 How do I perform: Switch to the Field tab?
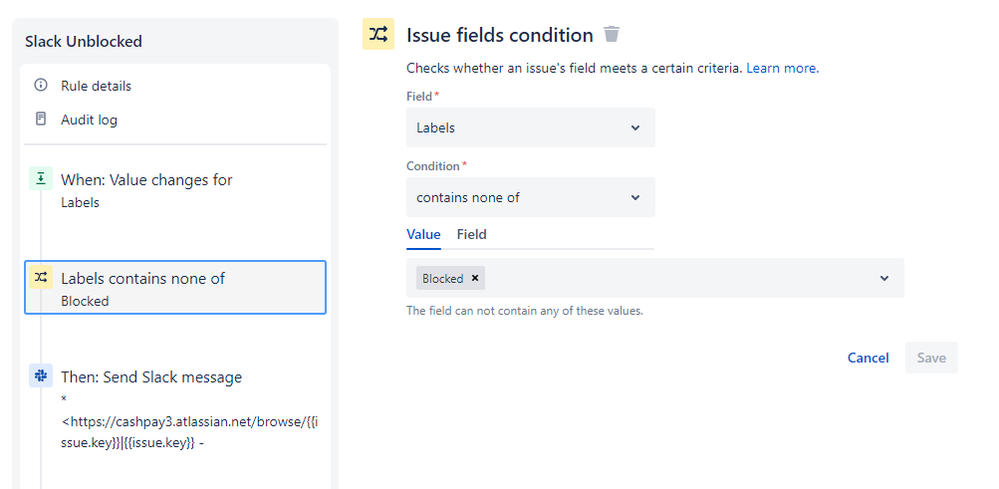(472, 234)
